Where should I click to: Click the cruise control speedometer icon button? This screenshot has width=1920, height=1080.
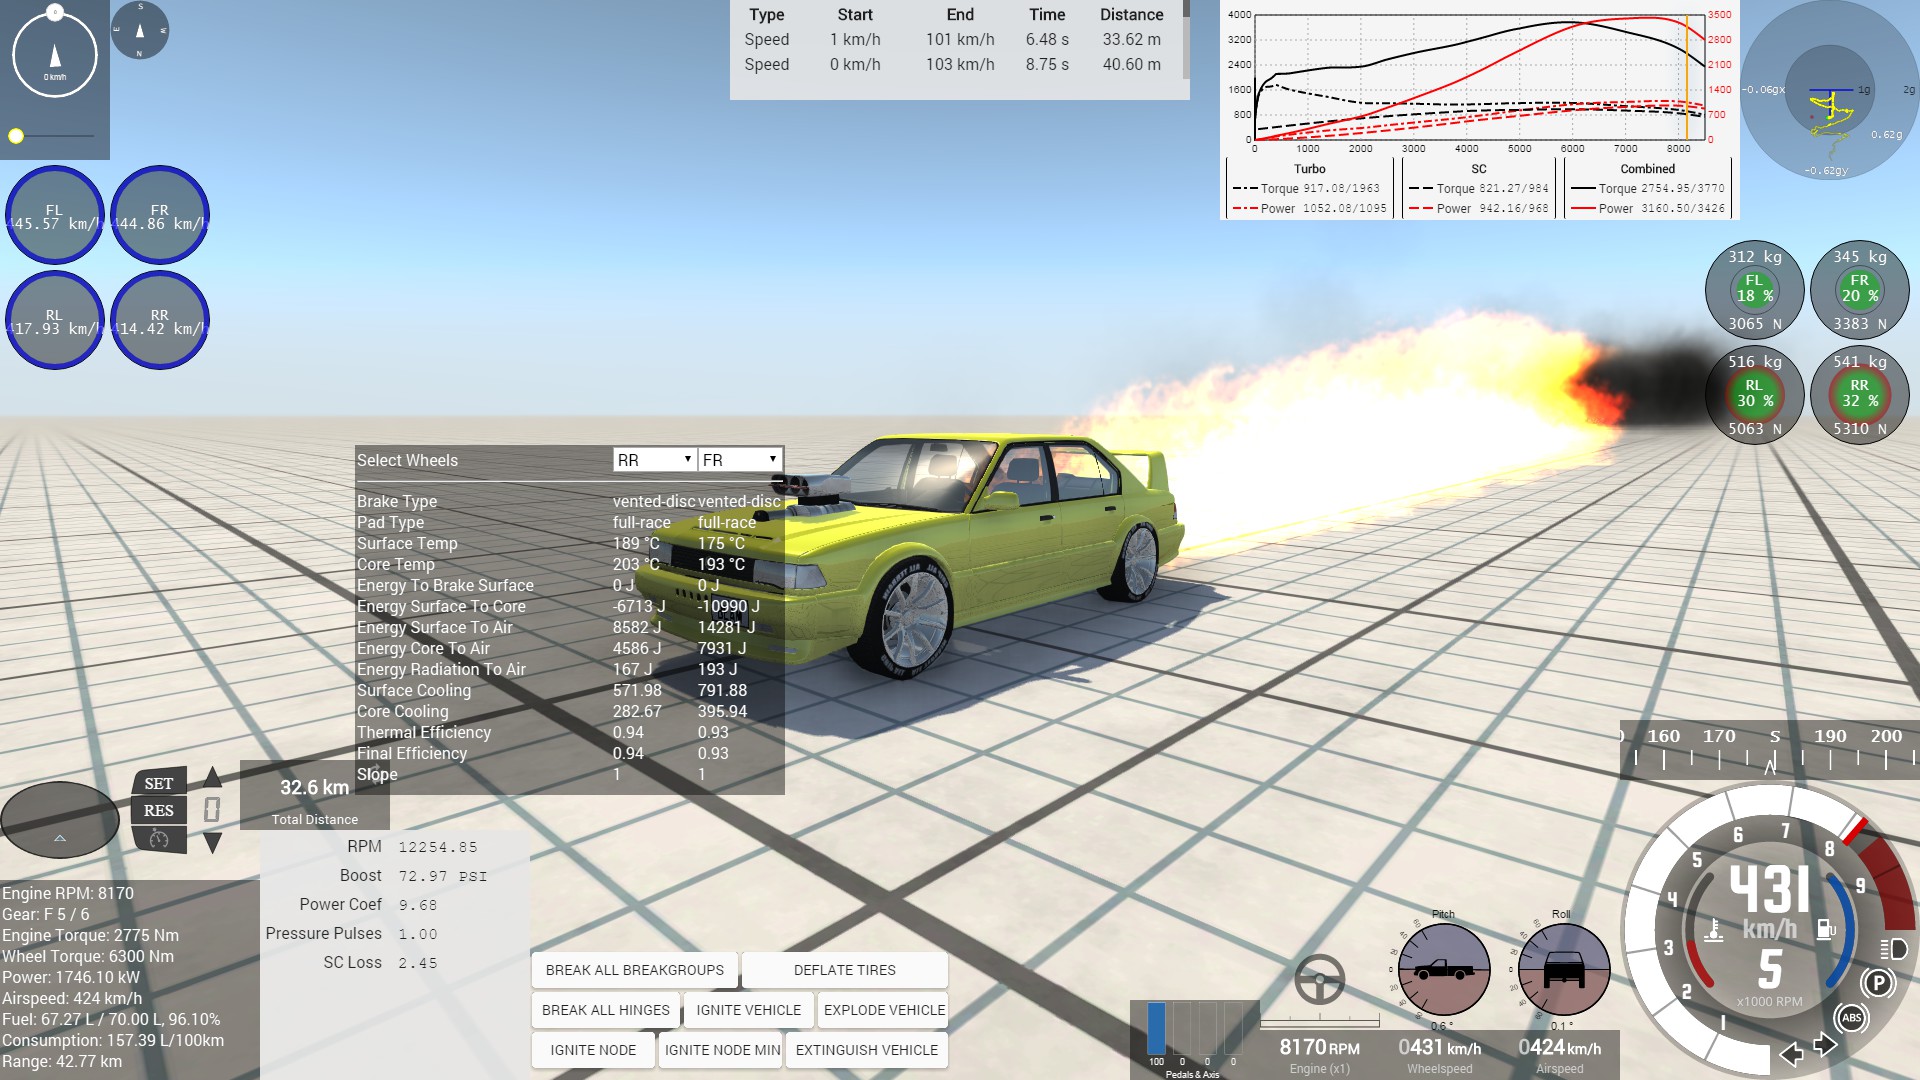pyautogui.click(x=159, y=839)
